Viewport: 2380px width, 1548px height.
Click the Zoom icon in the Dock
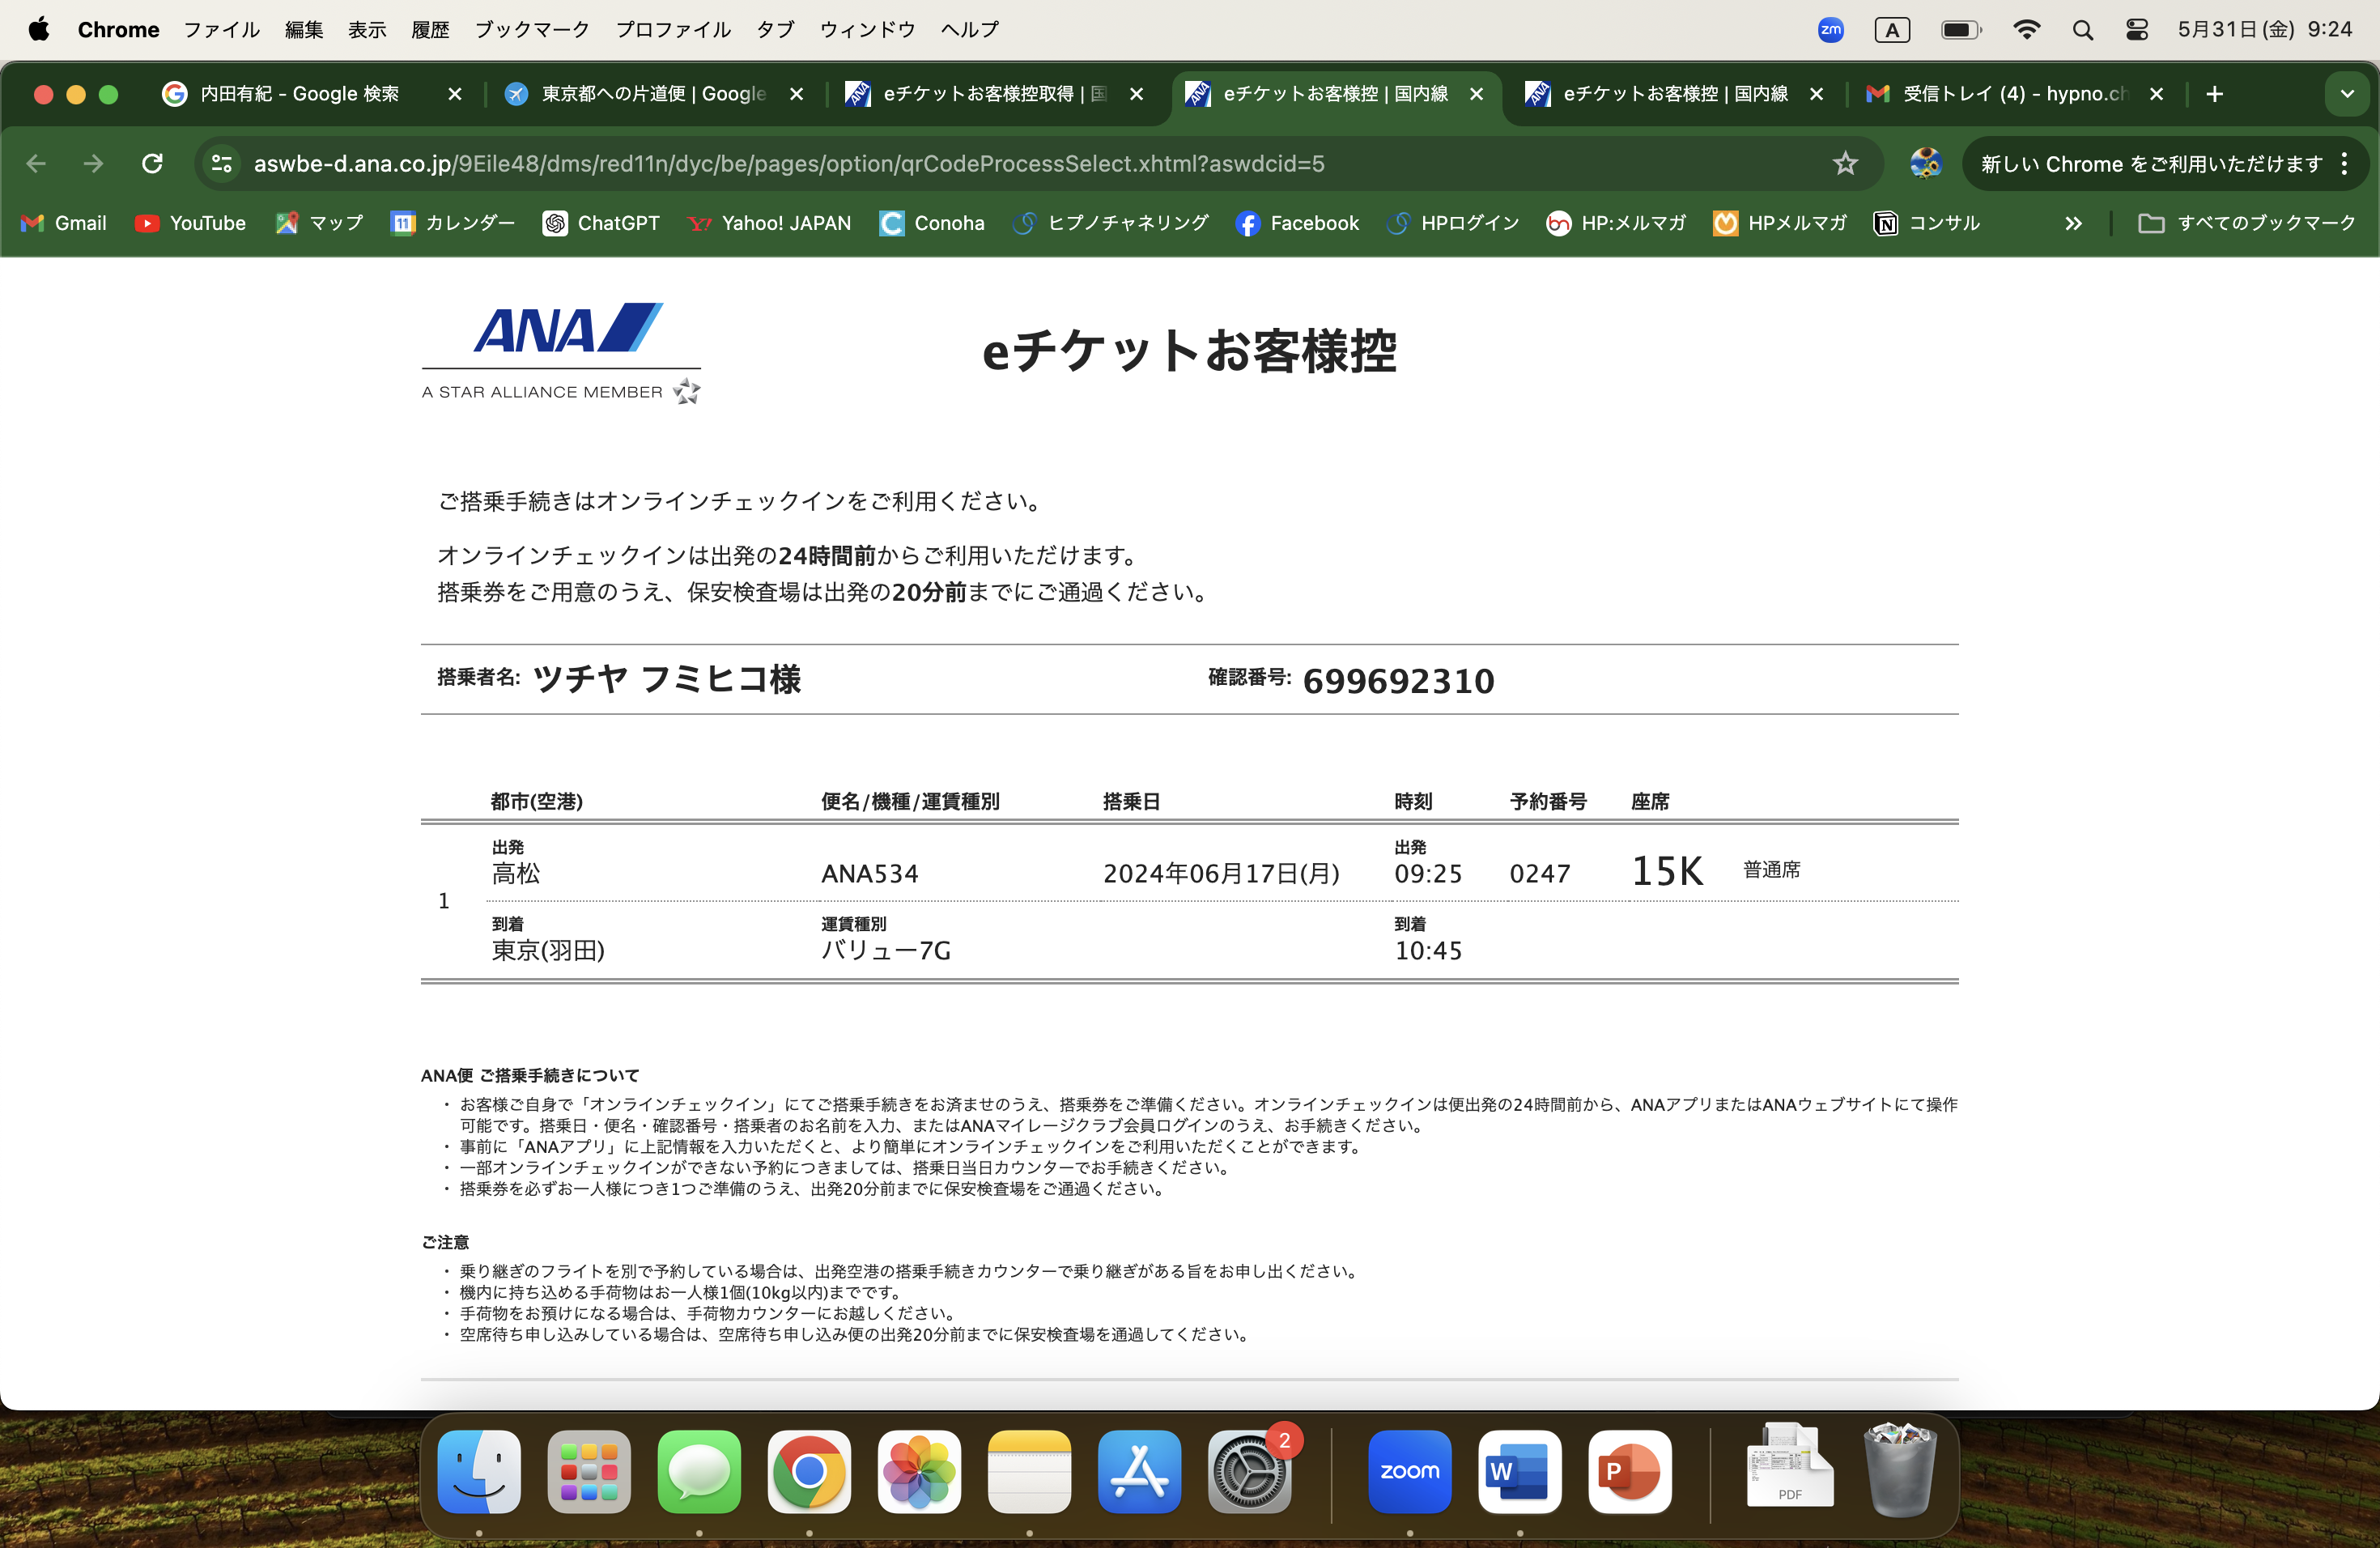point(1410,1472)
